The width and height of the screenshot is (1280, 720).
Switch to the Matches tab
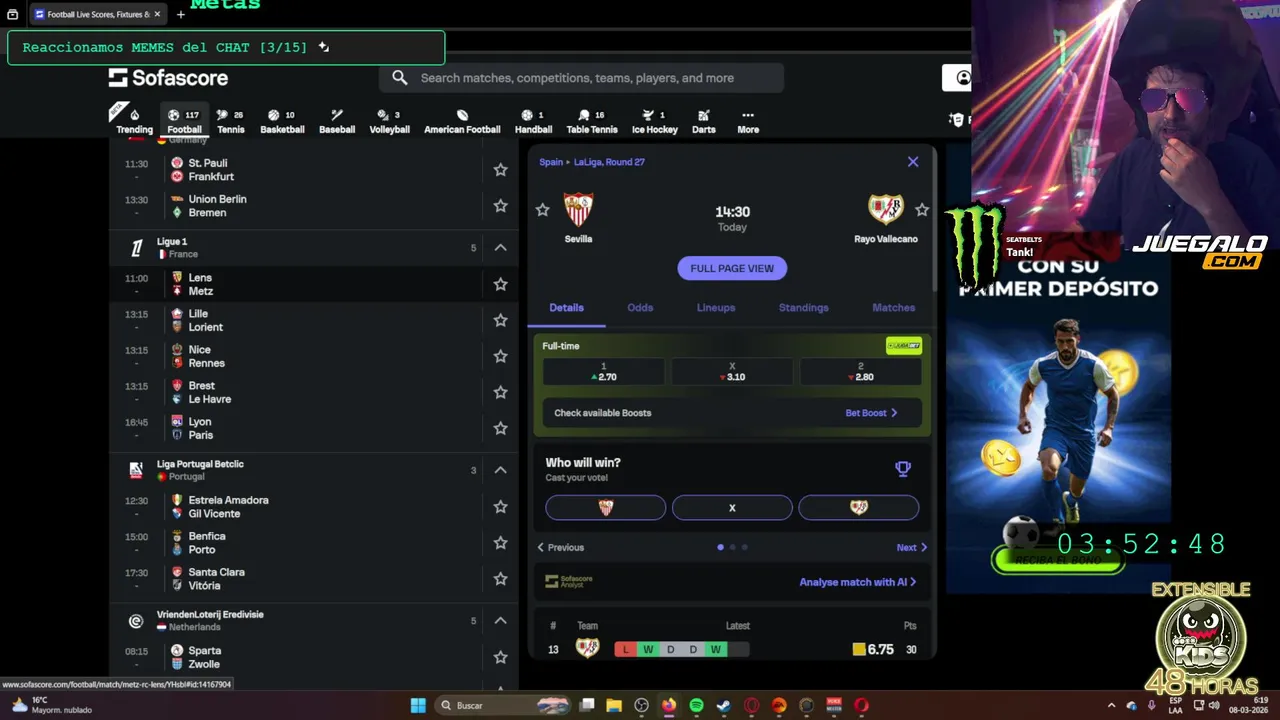[893, 308]
